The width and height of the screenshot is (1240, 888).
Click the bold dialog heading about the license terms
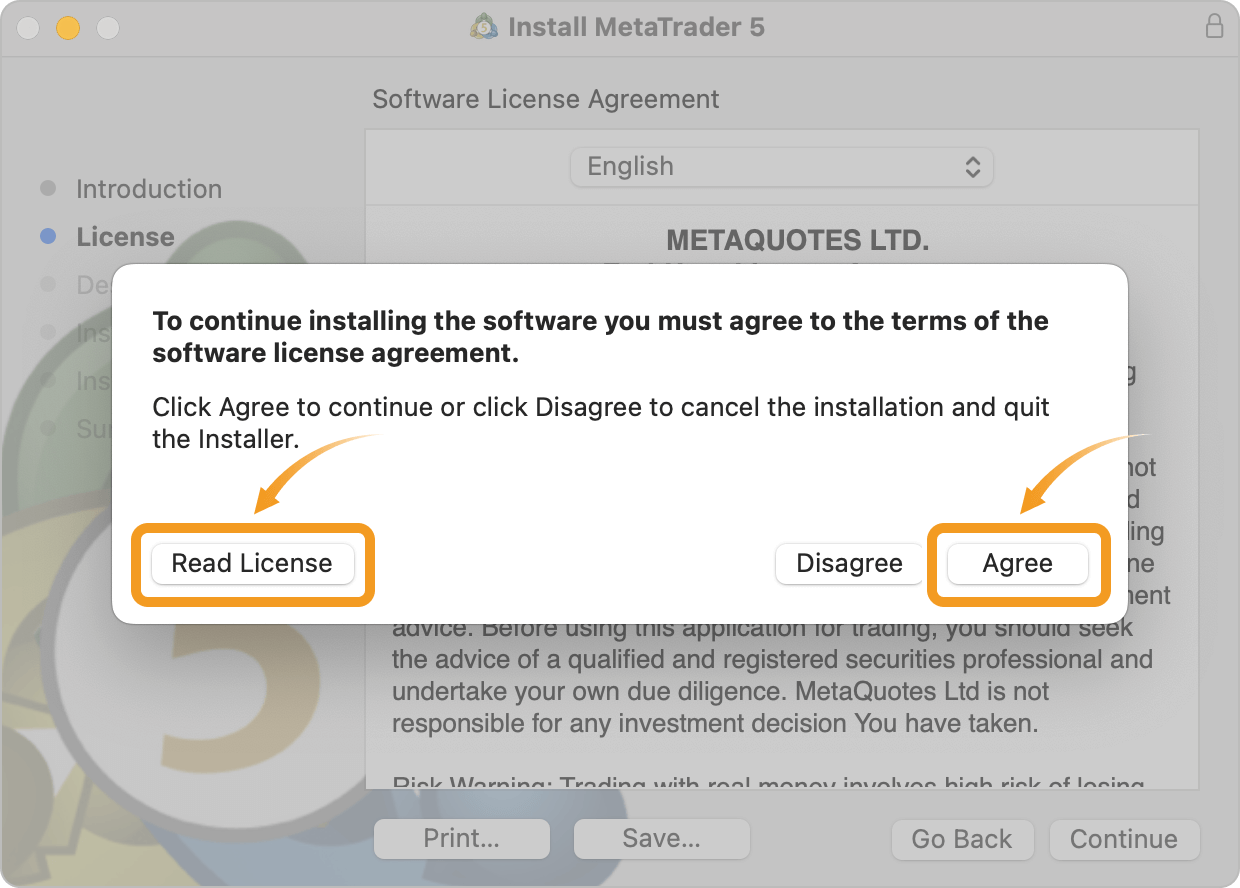pyautogui.click(x=600, y=337)
